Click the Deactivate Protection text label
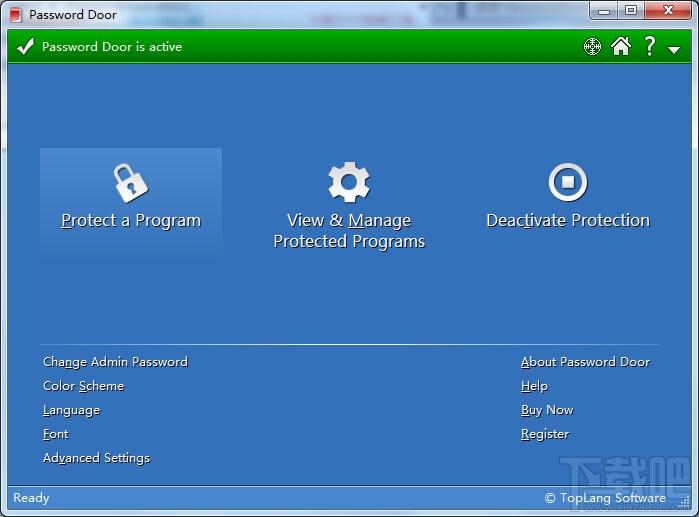699x517 pixels. coord(568,220)
